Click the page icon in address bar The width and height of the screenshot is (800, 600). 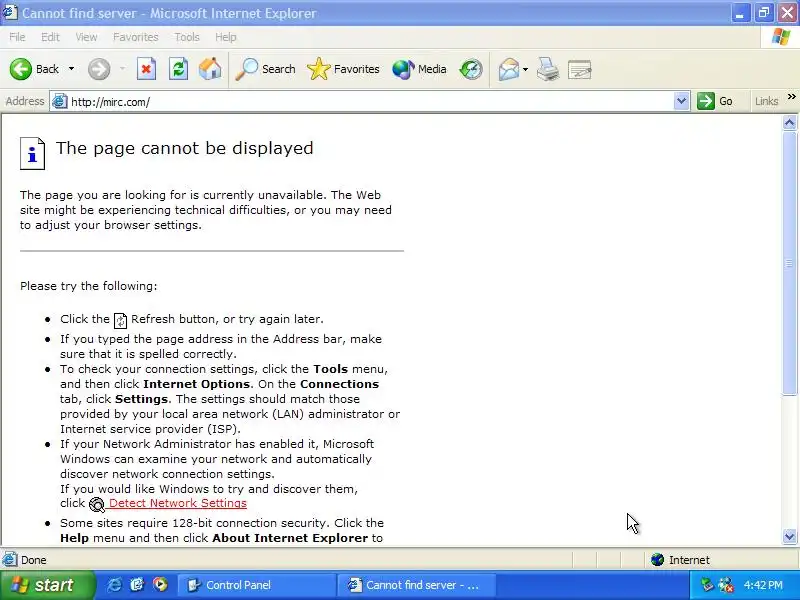60,102
